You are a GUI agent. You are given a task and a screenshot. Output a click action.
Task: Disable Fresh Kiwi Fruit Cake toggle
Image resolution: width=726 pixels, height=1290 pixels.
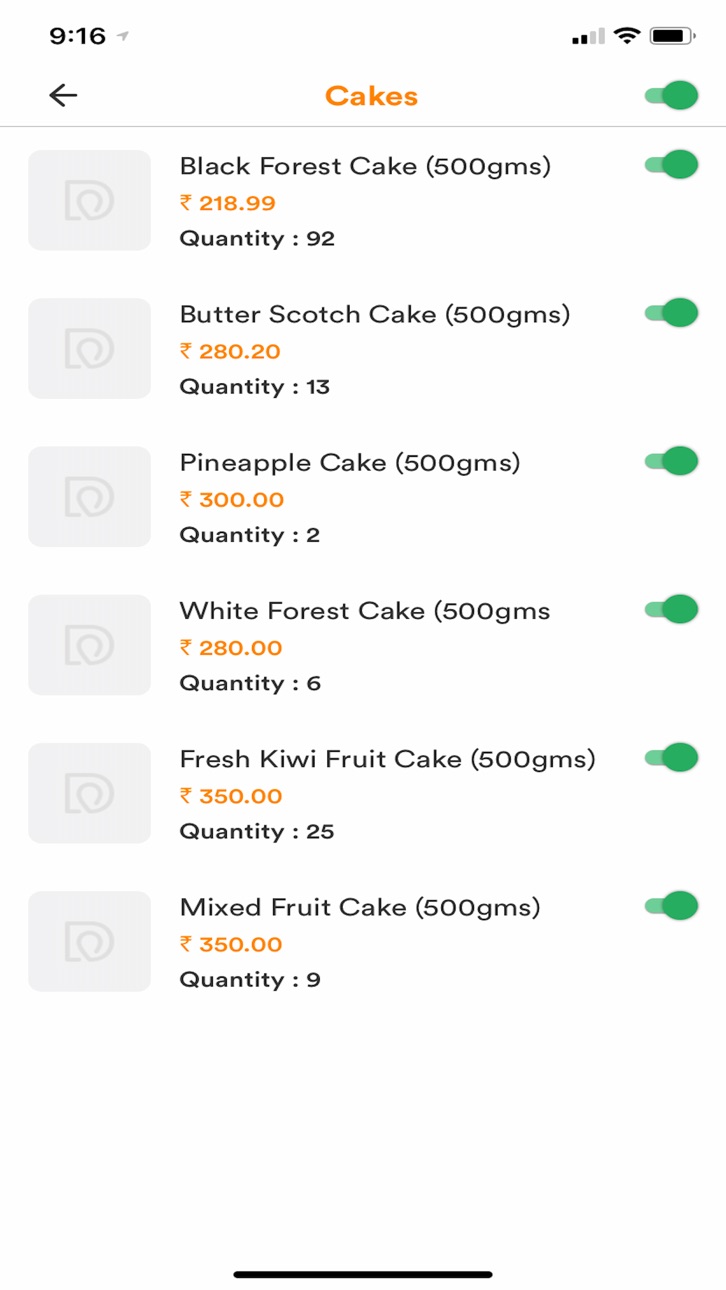671,757
